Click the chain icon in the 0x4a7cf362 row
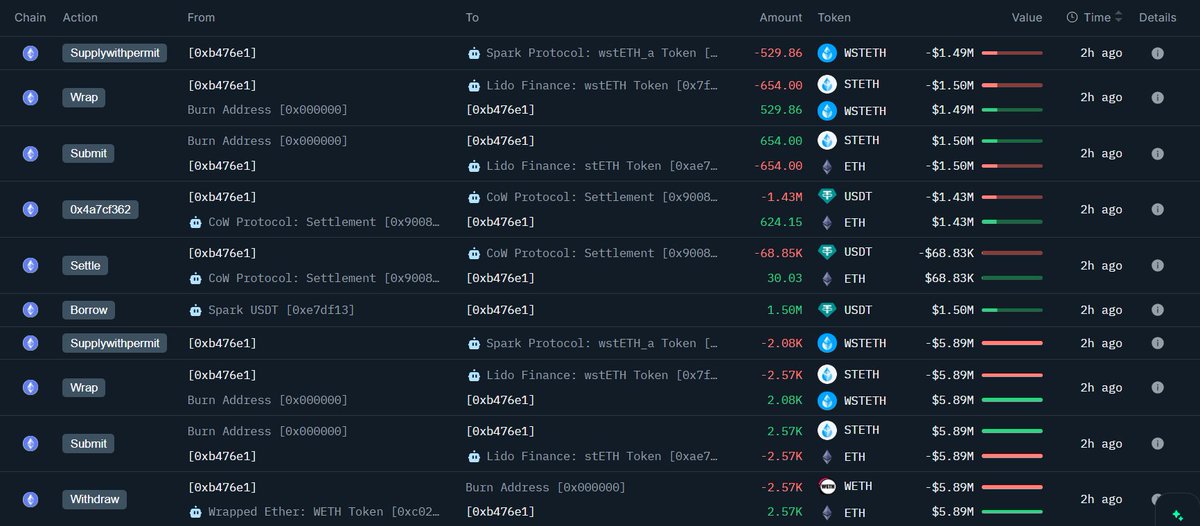 pos(30,210)
